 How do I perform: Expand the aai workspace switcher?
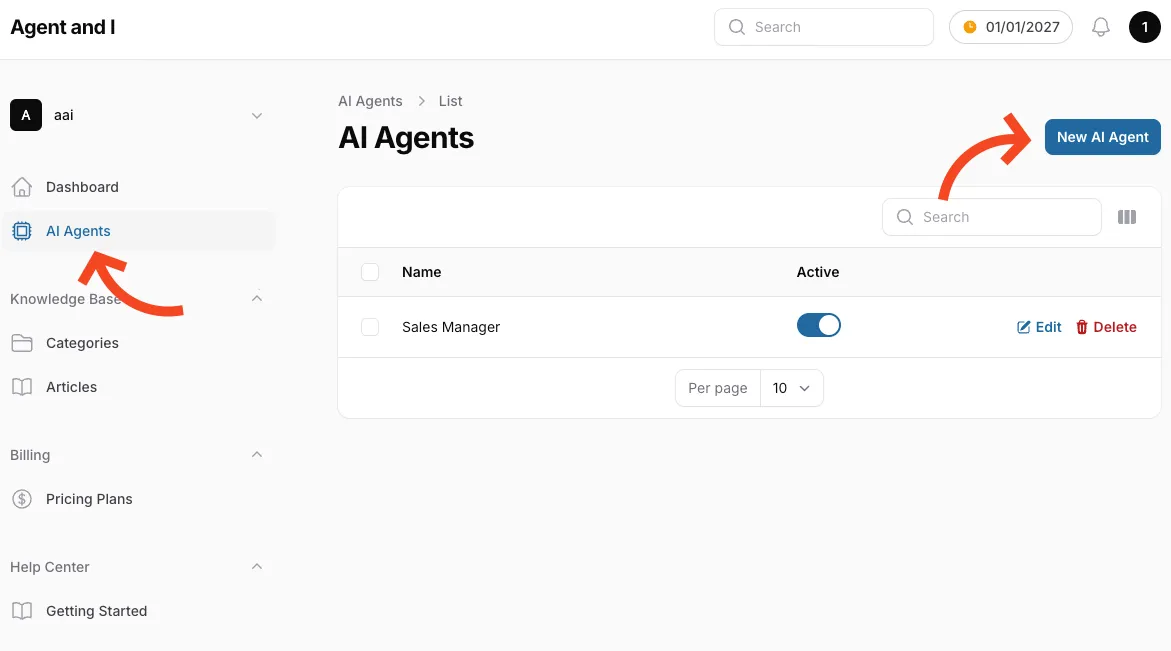click(256, 116)
